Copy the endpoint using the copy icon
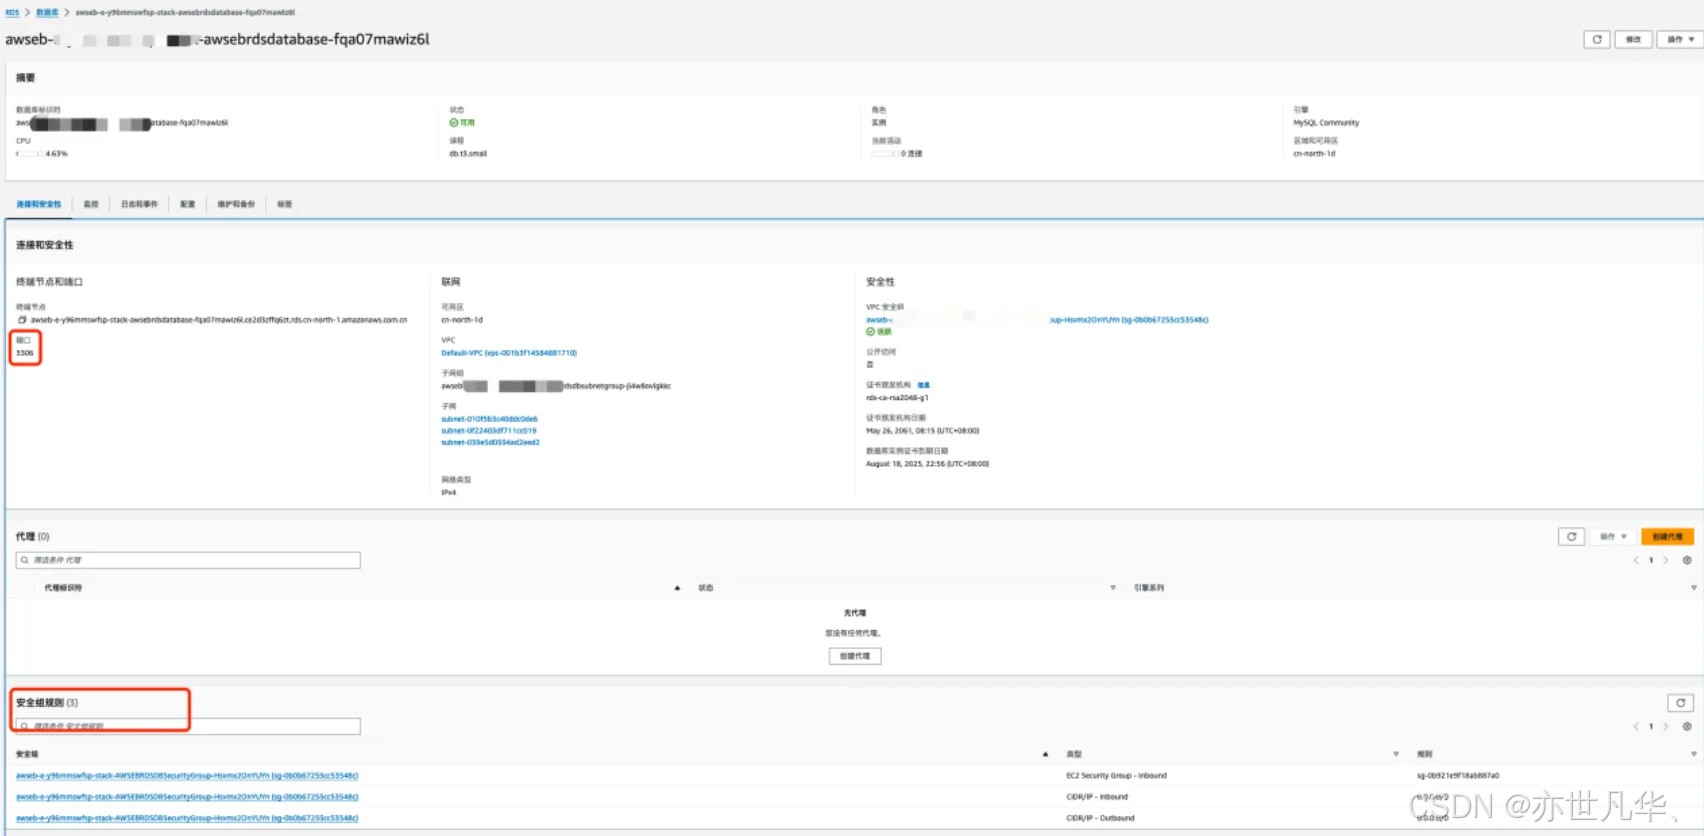The image size is (1704, 836). point(22,320)
